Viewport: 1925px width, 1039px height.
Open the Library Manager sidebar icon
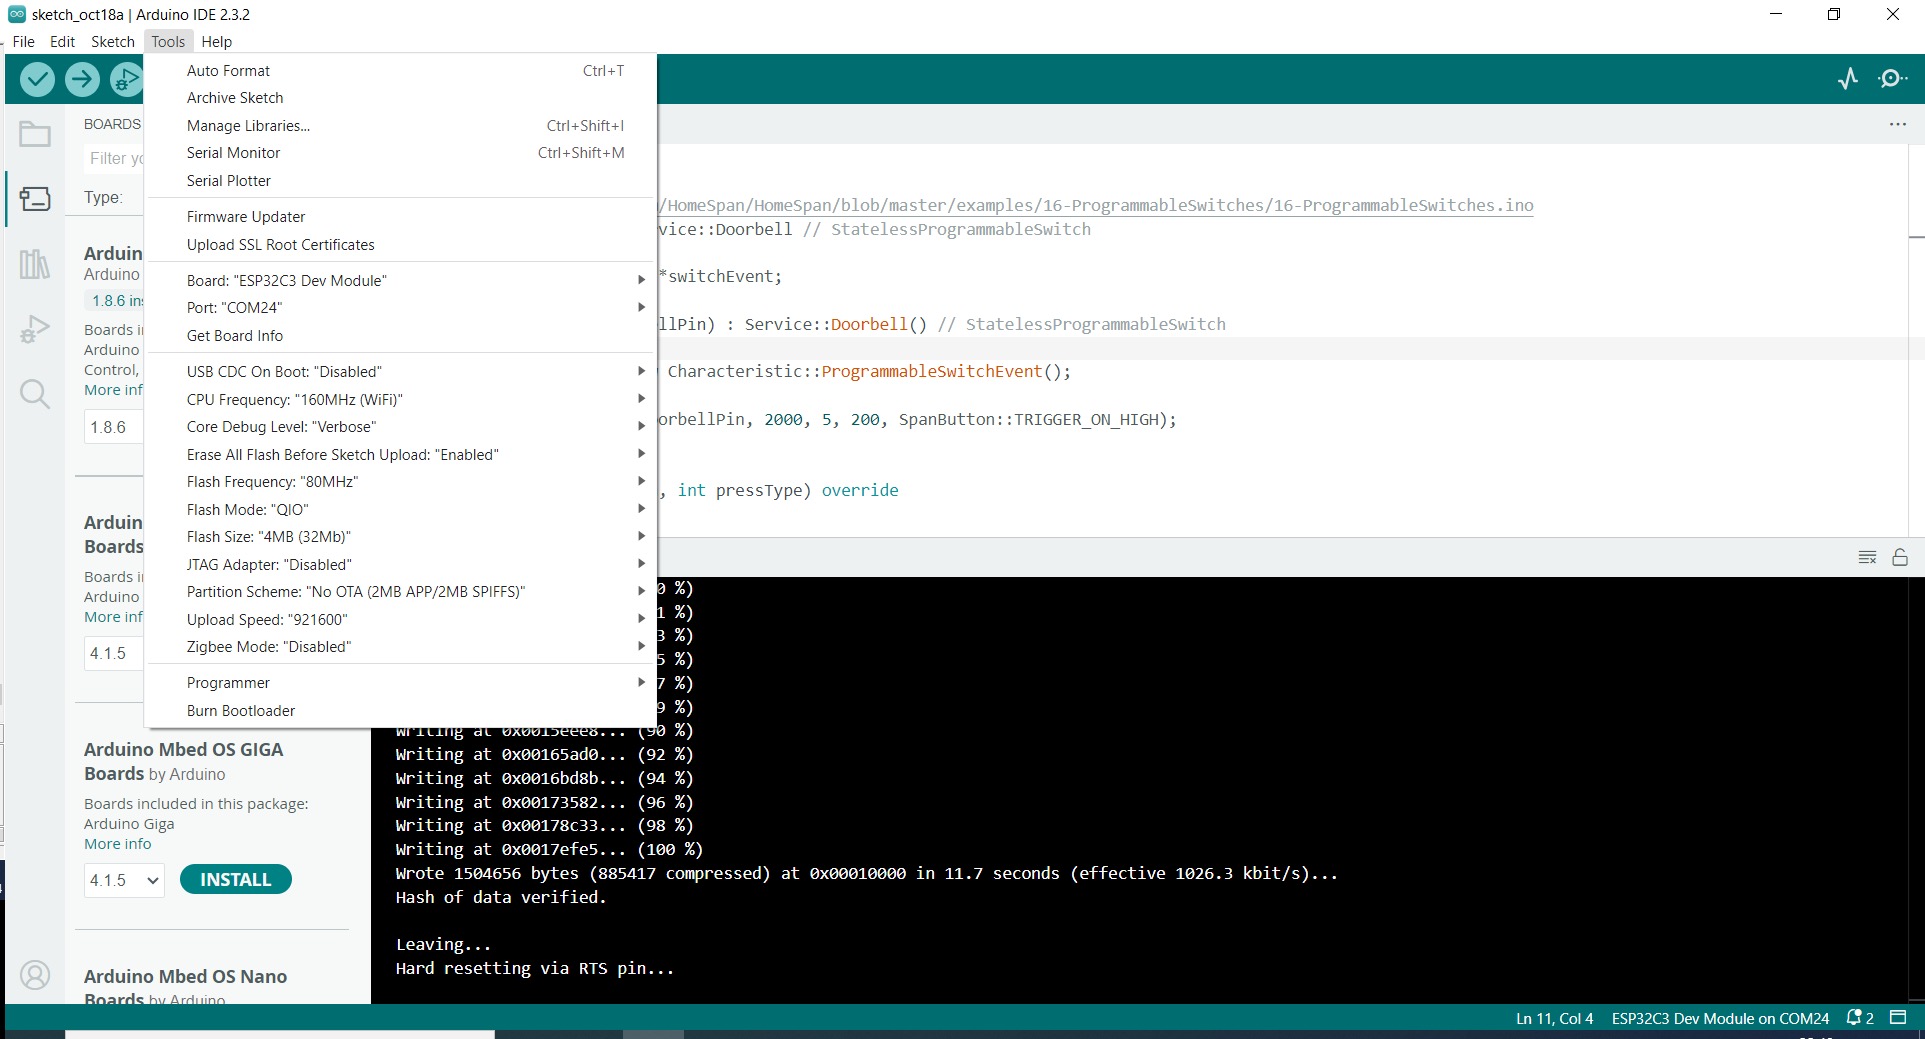(35, 264)
